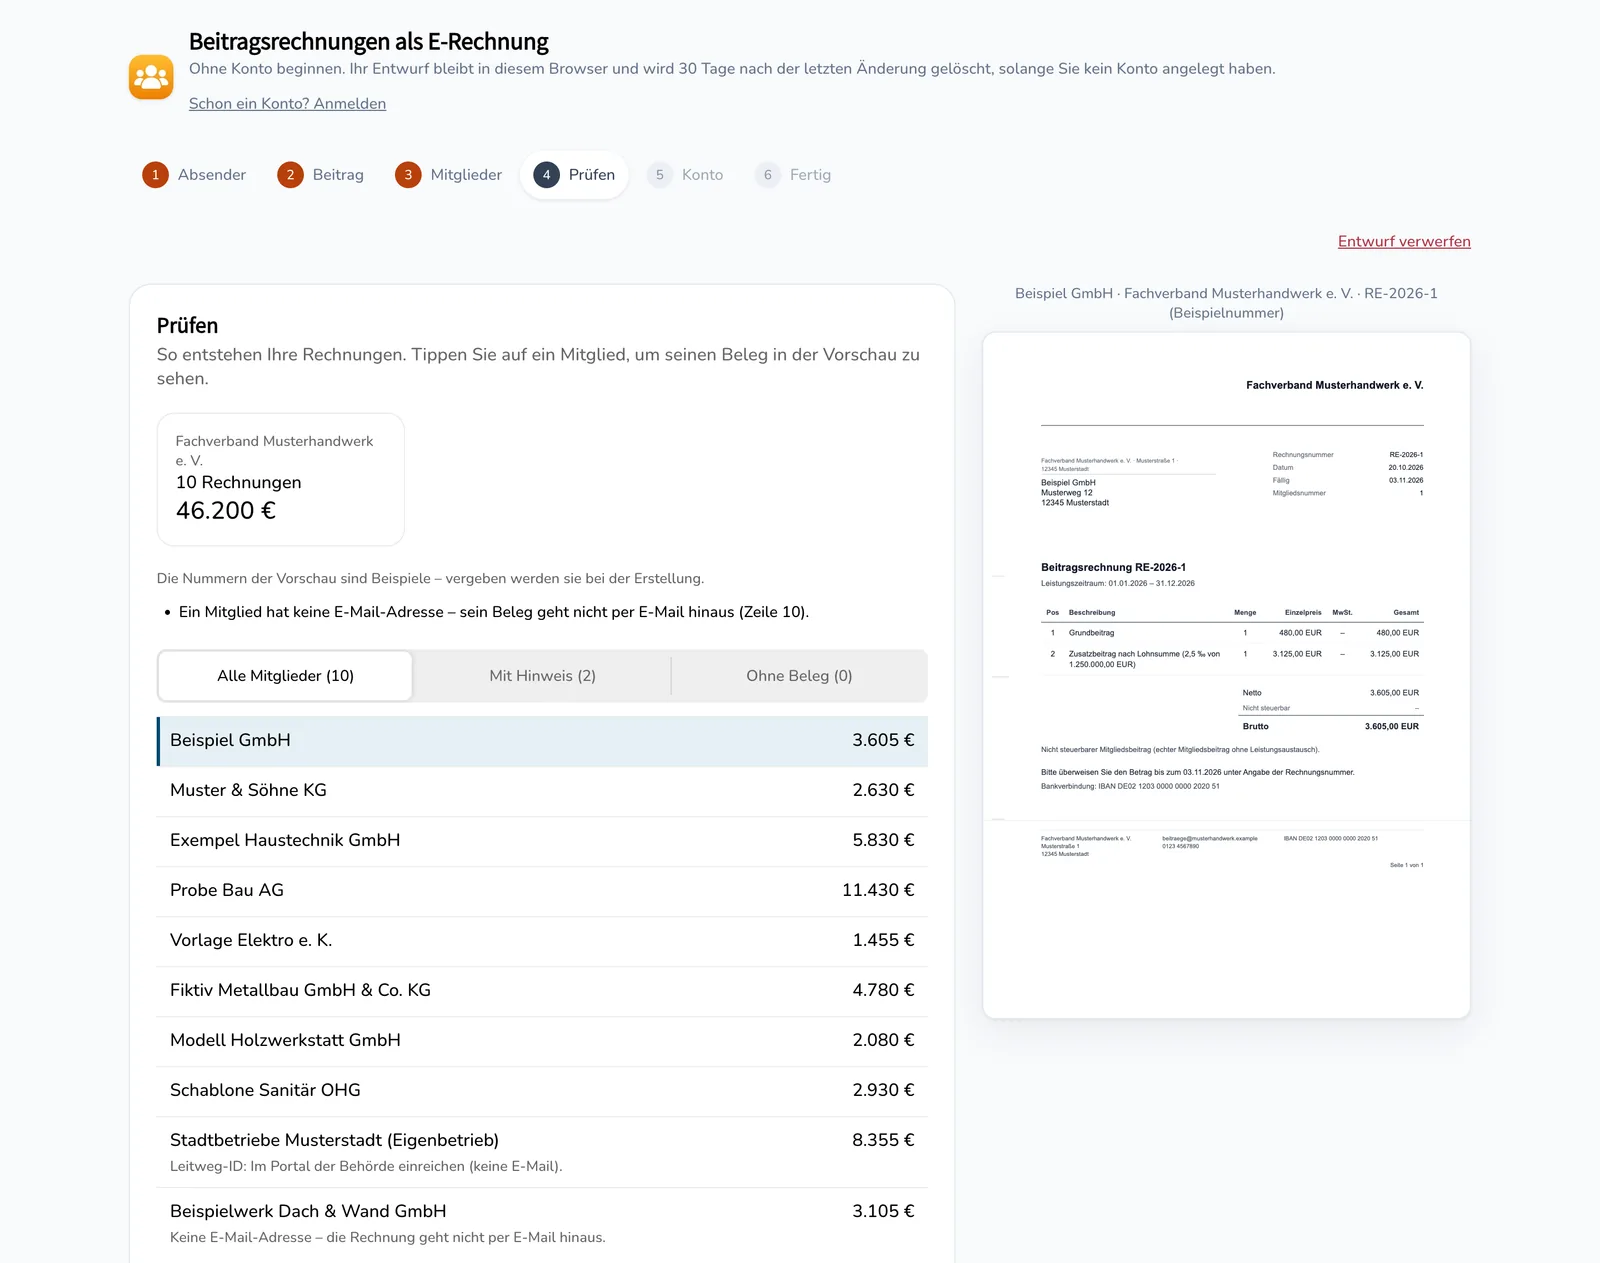Click the 8.355 € amount for Stadtbetriebe
The image size is (1600, 1263).
(x=883, y=1140)
